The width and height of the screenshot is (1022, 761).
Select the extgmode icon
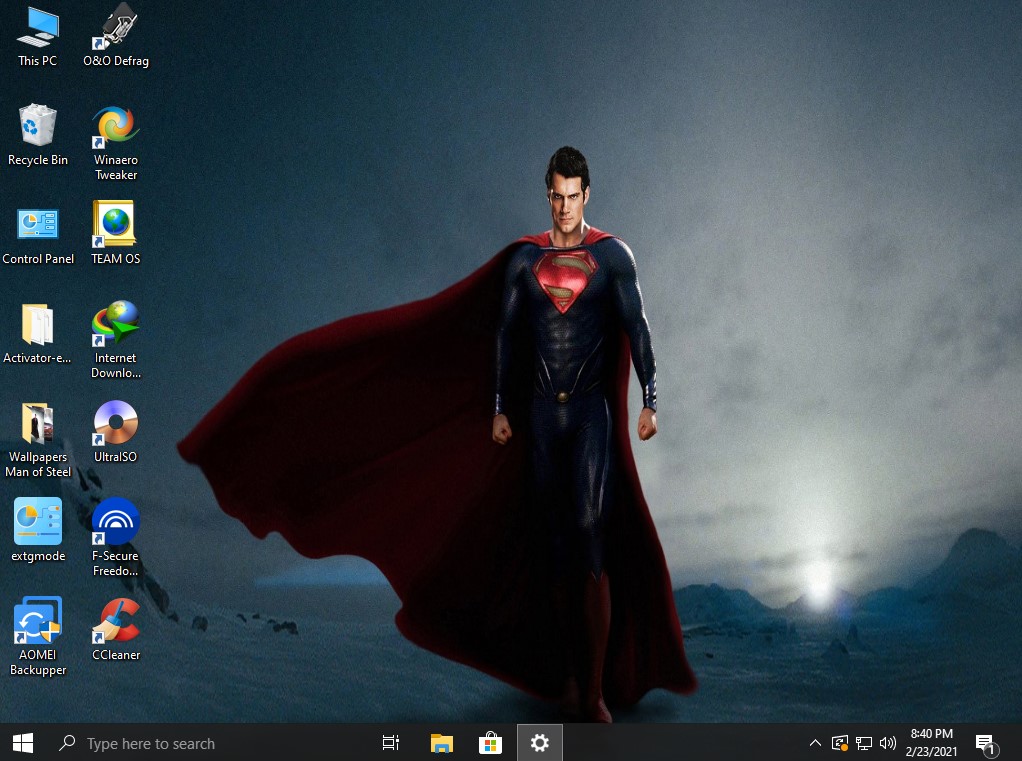[38, 530]
